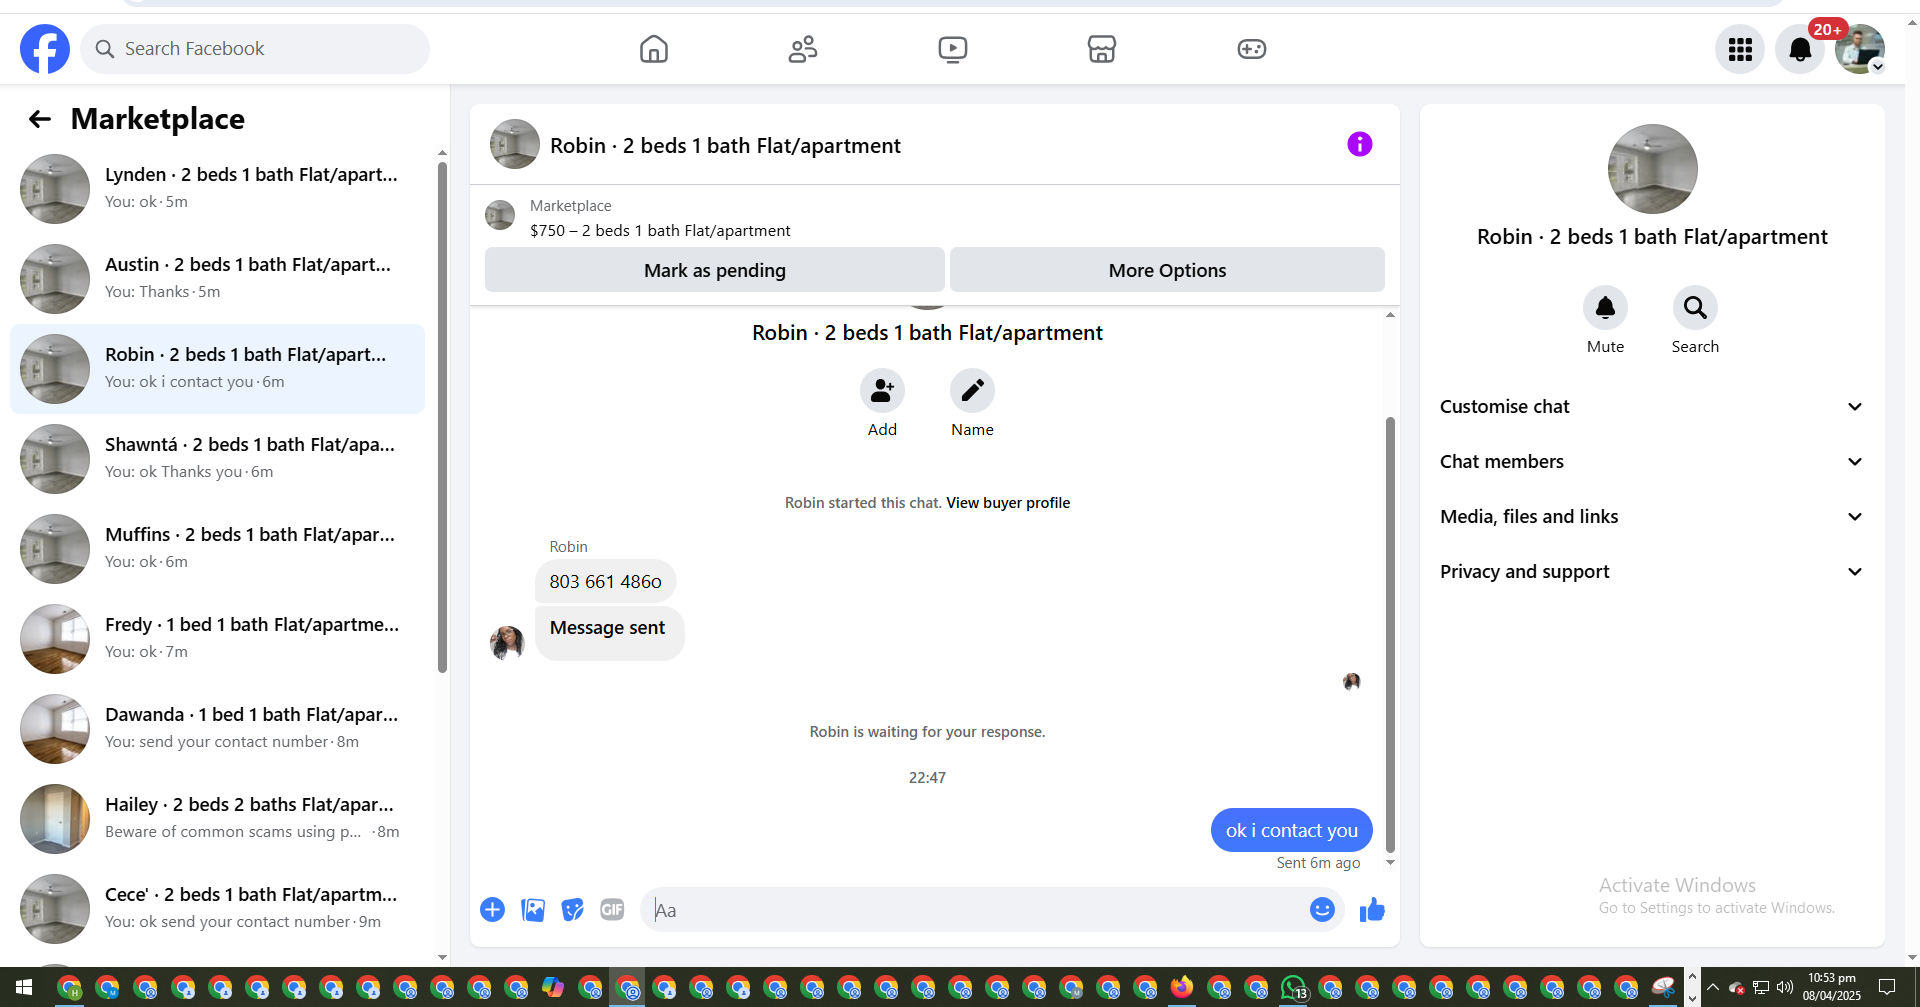Open the GIF picker

(x=612, y=910)
